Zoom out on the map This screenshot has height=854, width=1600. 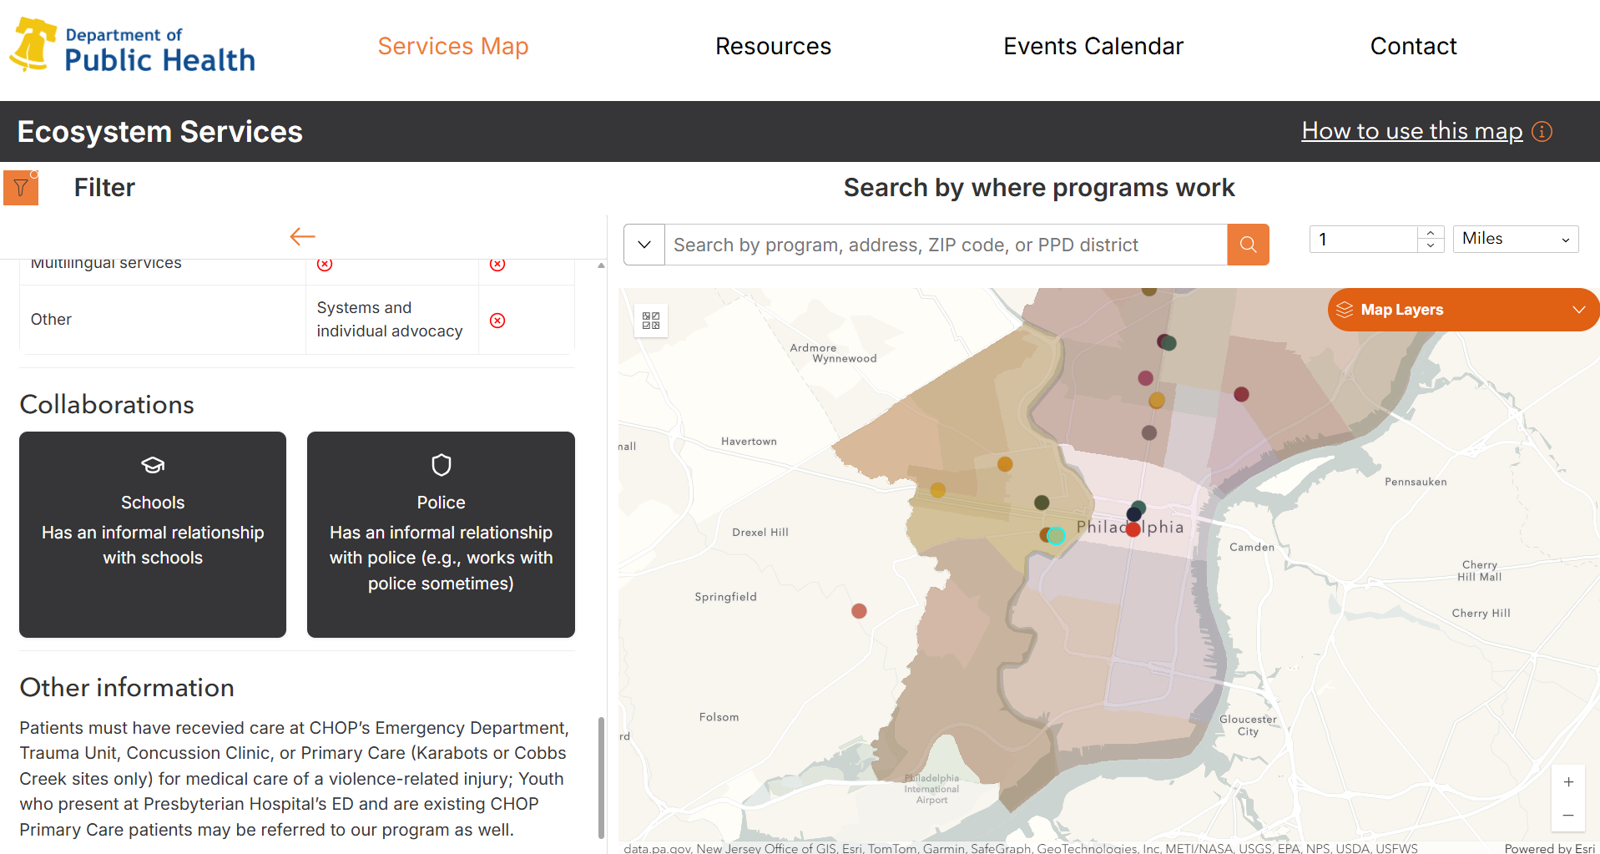[x=1567, y=816]
